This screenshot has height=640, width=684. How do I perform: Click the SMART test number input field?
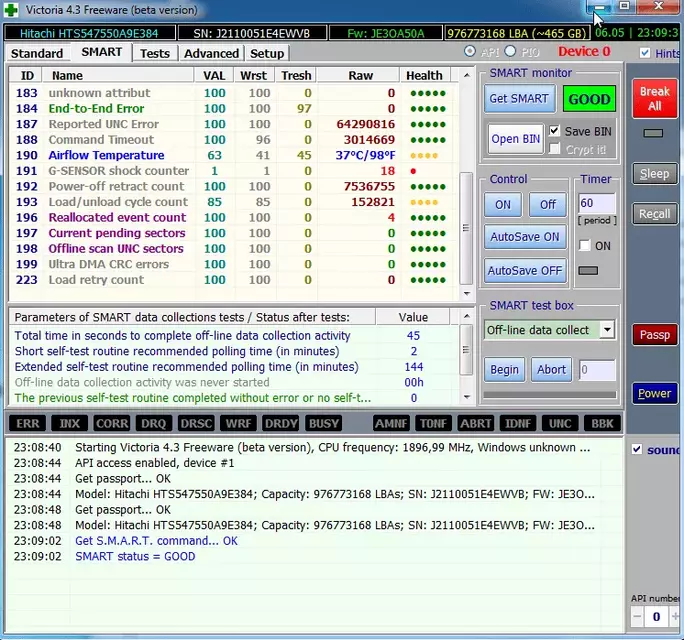click(x=597, y=370)
